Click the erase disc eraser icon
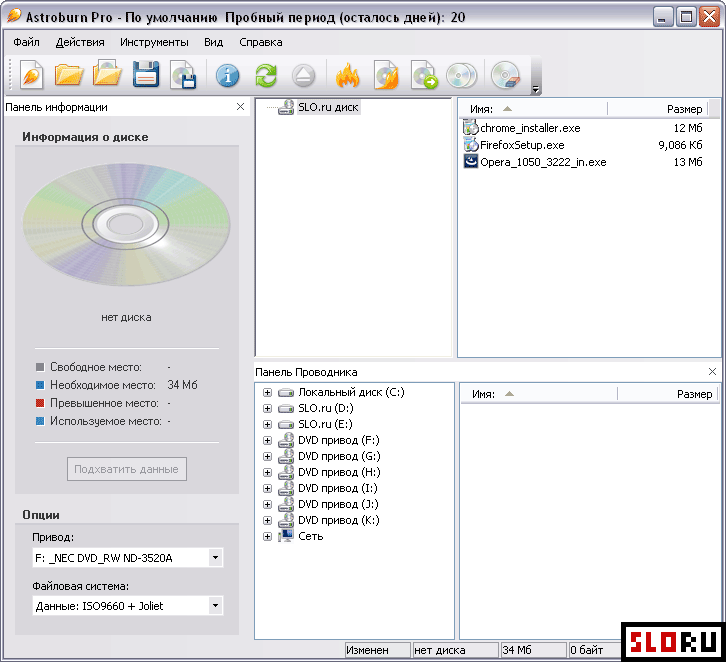726x662 pixels. (x=506, y=75)
